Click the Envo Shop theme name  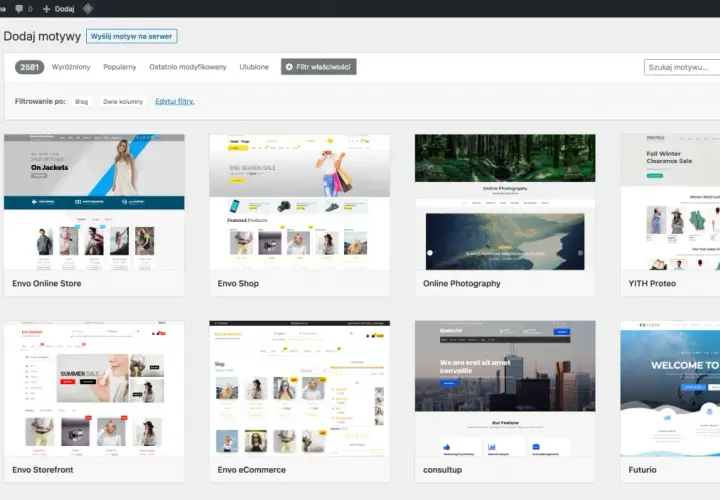(238, 284)
